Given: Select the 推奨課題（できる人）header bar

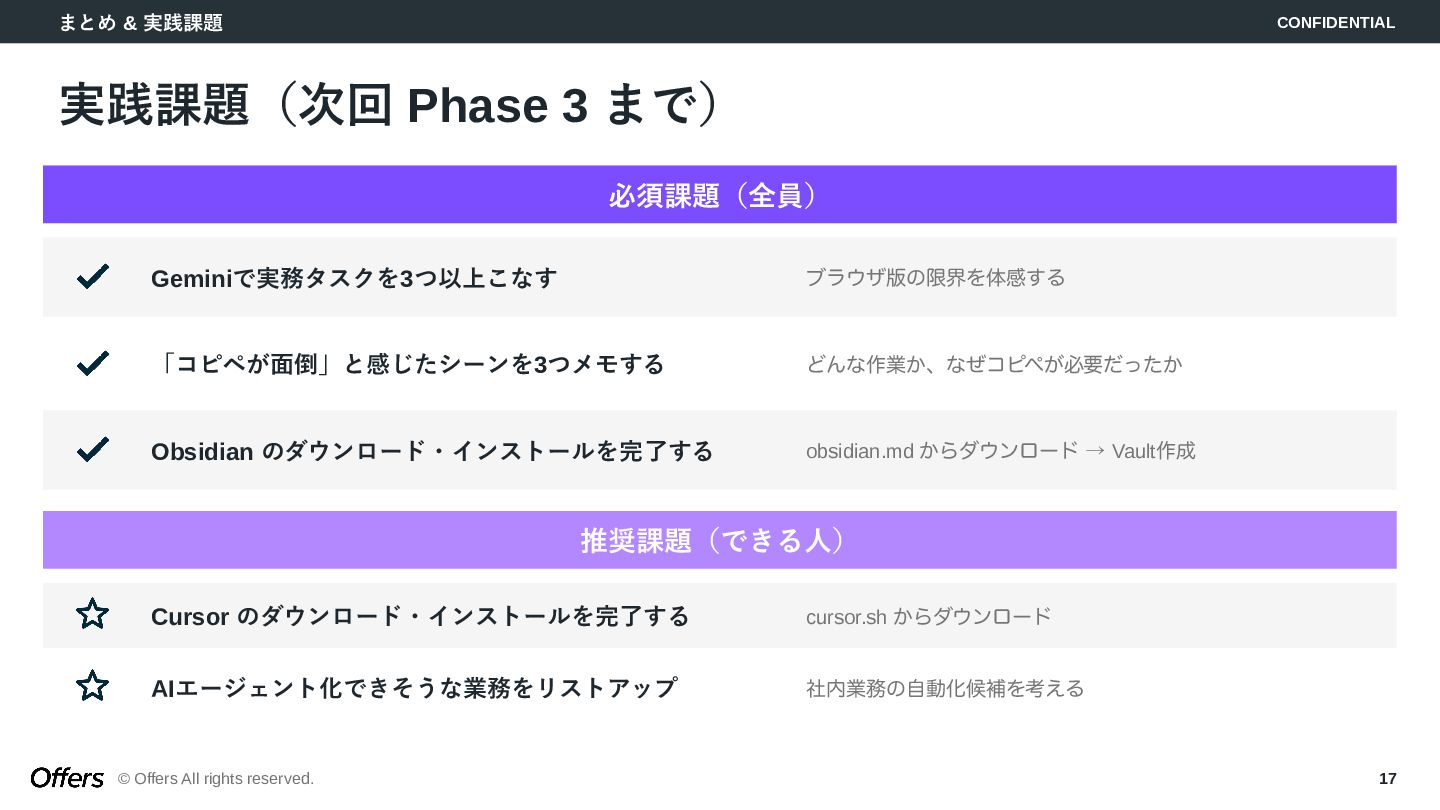Looking at the screenshot, I should pos(719,540).
